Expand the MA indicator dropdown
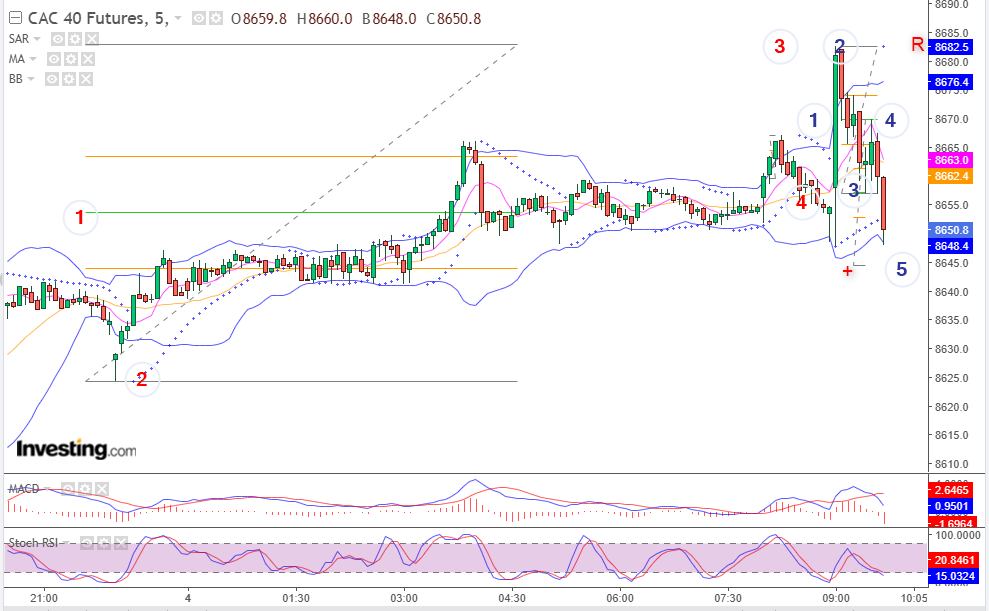 (33, 59)
